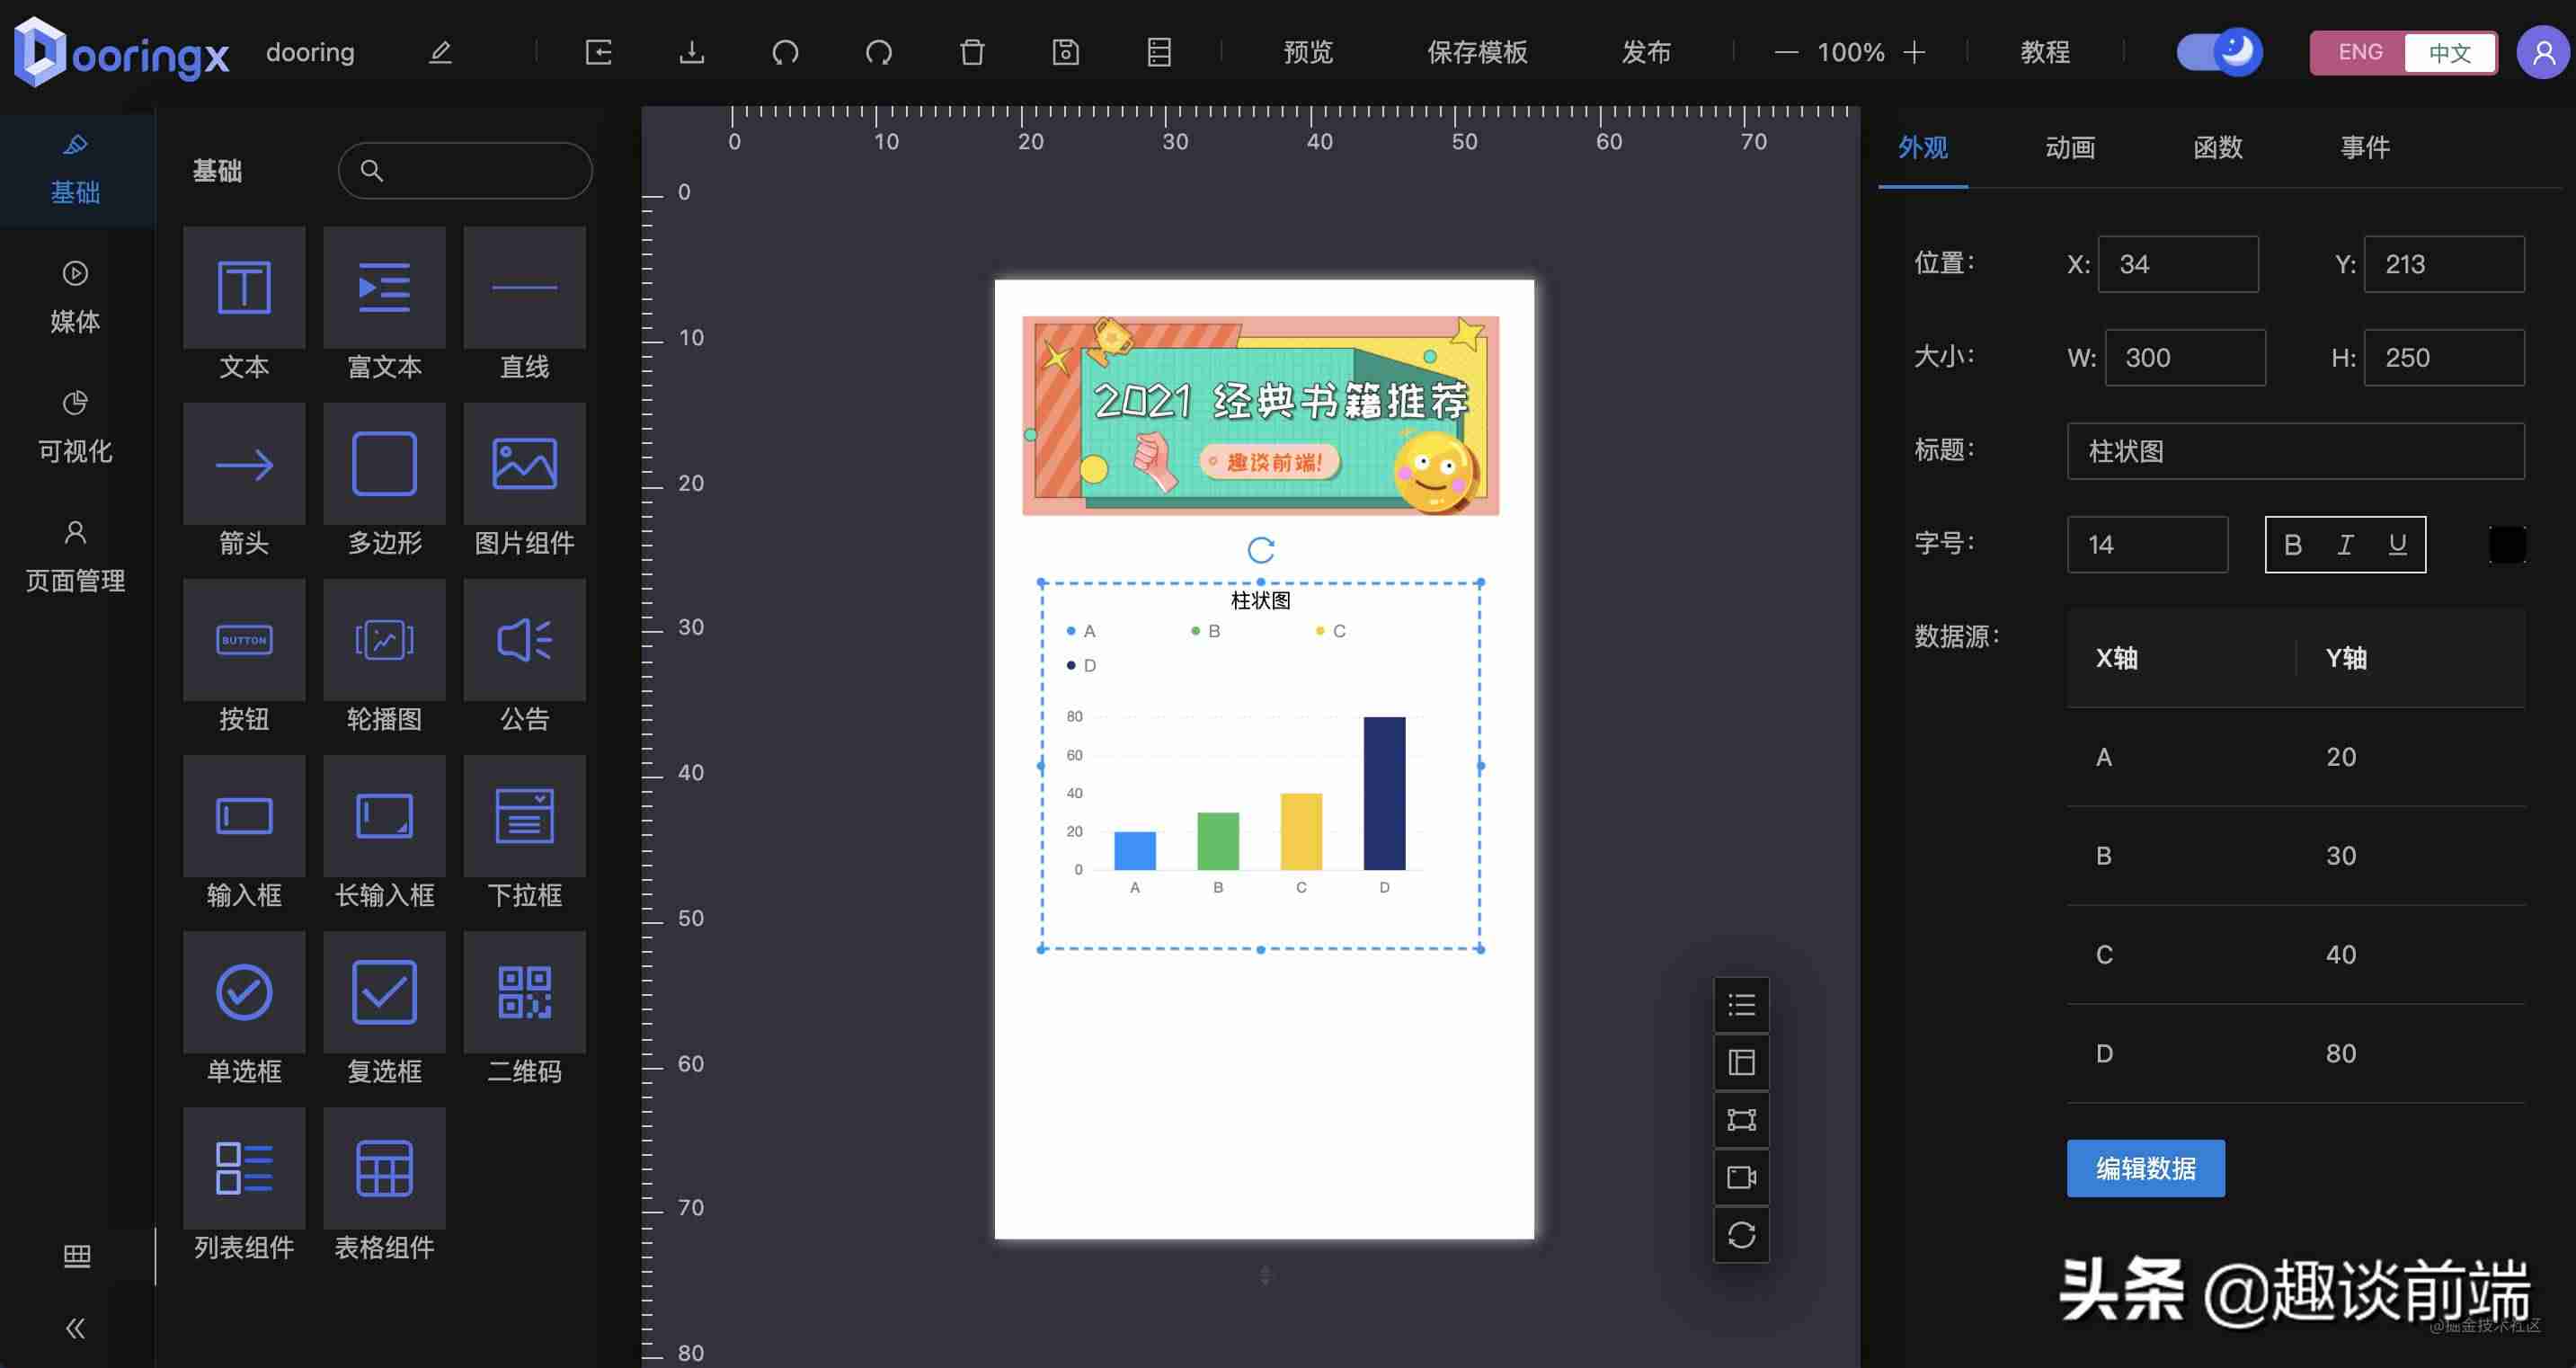Click the refresh icon in floating toolbar
The width and height of the screenshot is (2576, 1368).
pos(1741,1235)
